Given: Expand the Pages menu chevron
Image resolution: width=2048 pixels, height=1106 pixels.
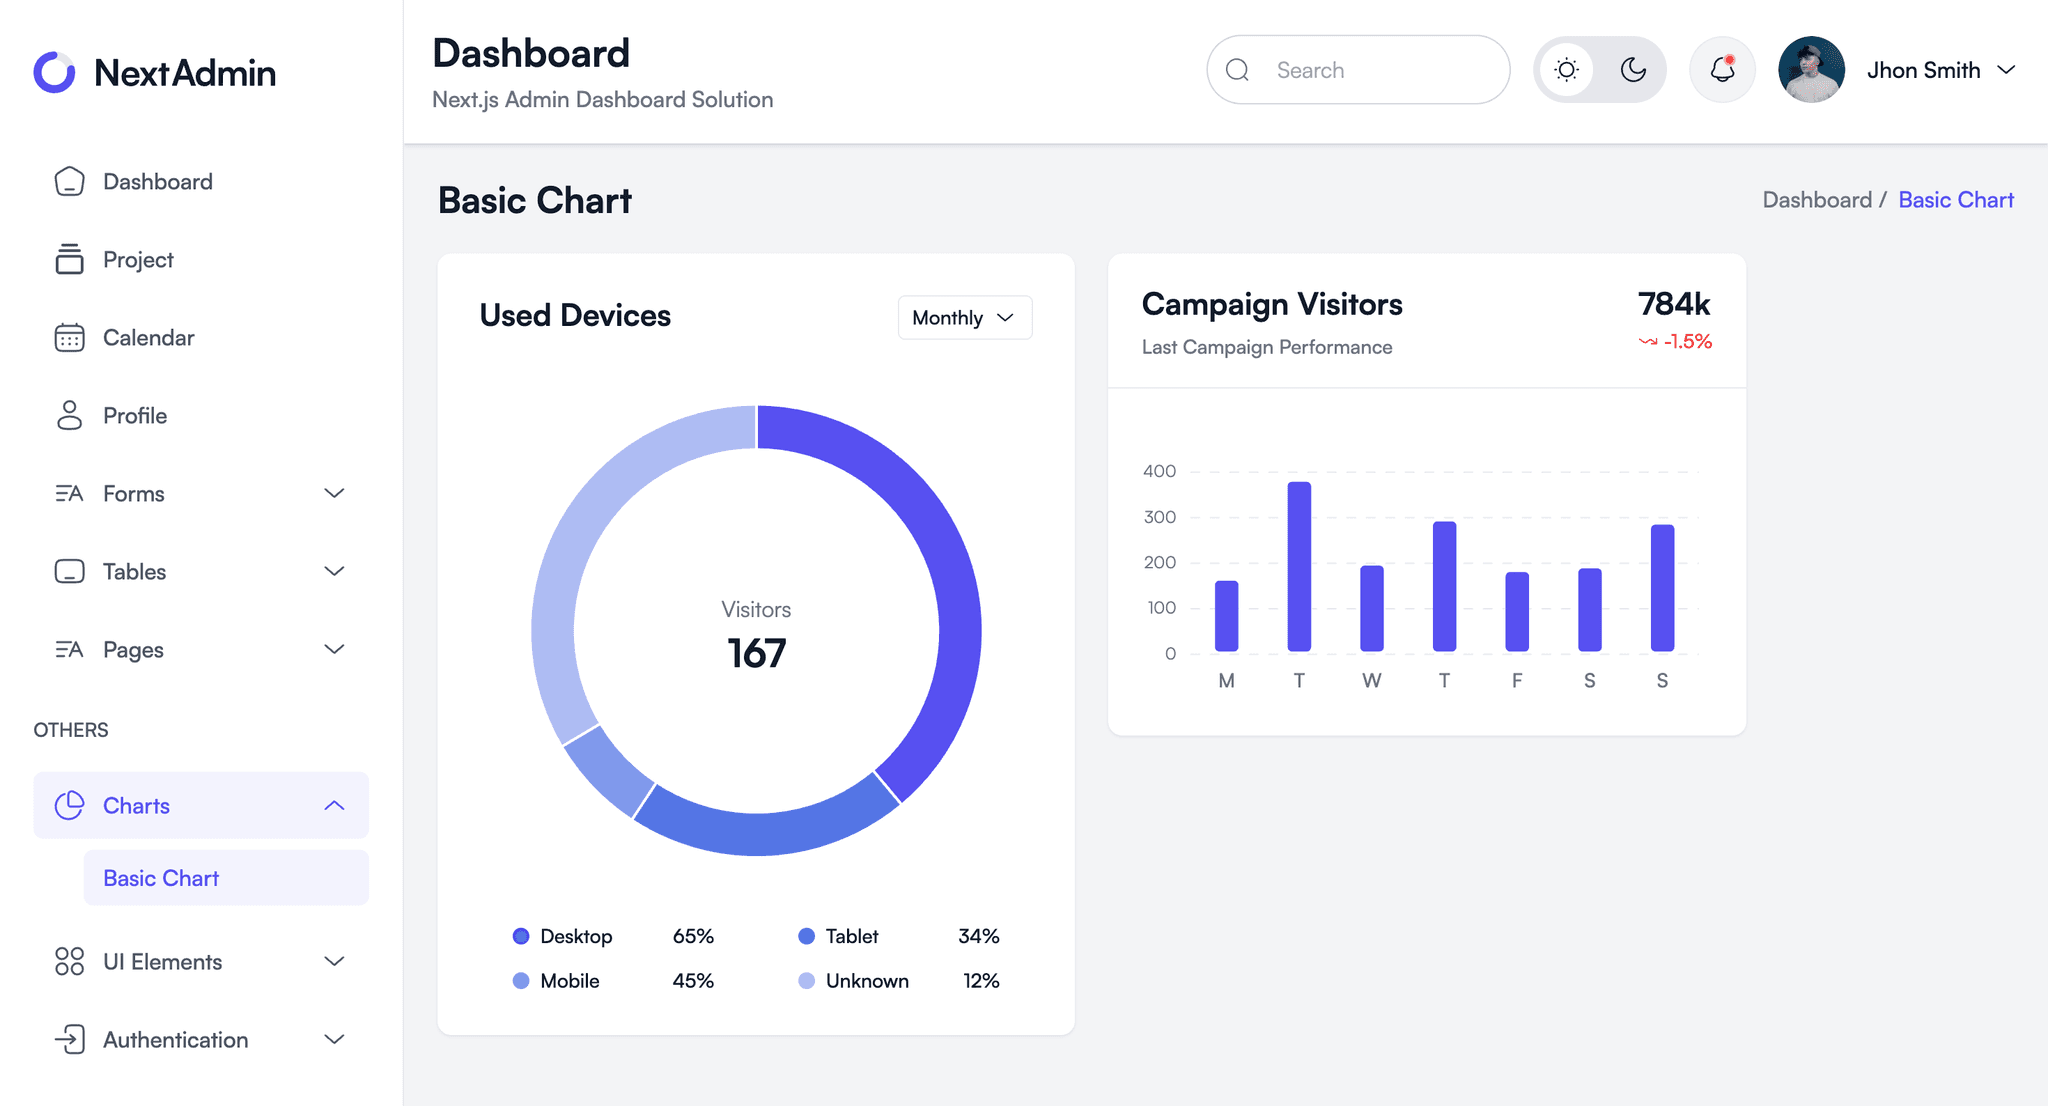Looking at the screenshot, I should 335,649.
